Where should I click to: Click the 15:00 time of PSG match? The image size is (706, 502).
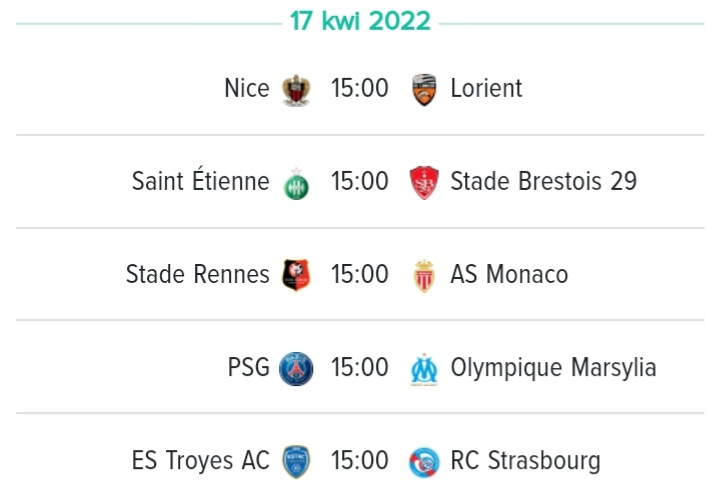[x=359, y=367]
